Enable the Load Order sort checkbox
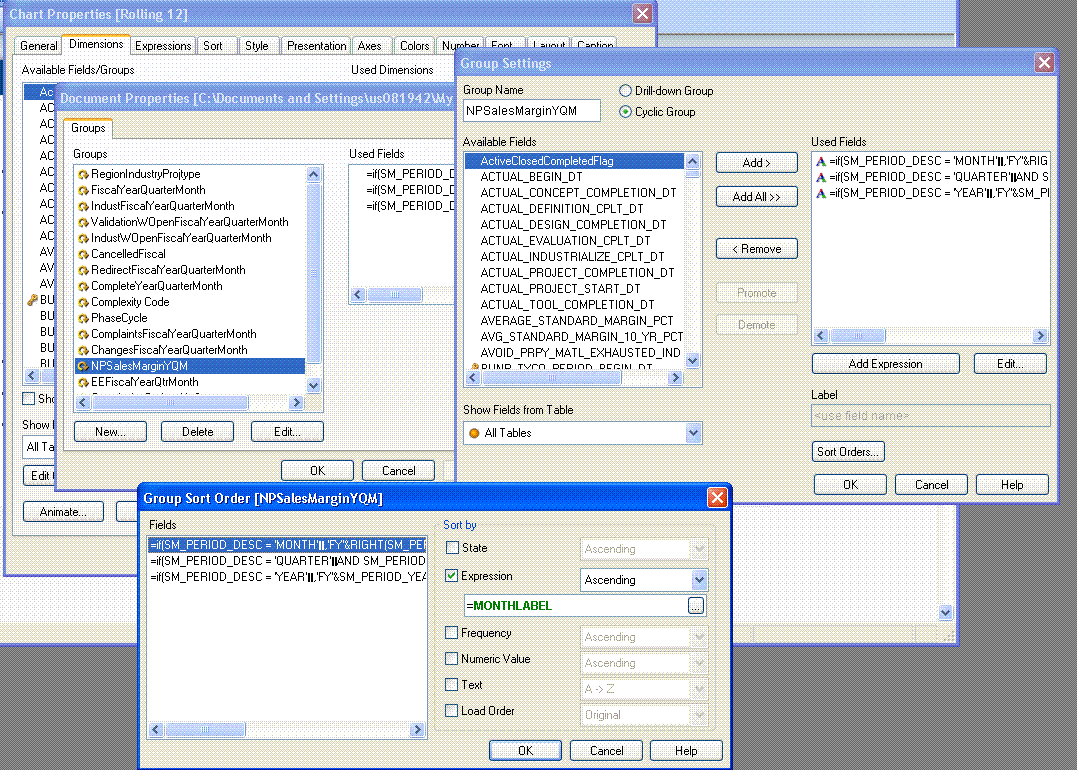1077x770 pixels. (x=451, y=711)
